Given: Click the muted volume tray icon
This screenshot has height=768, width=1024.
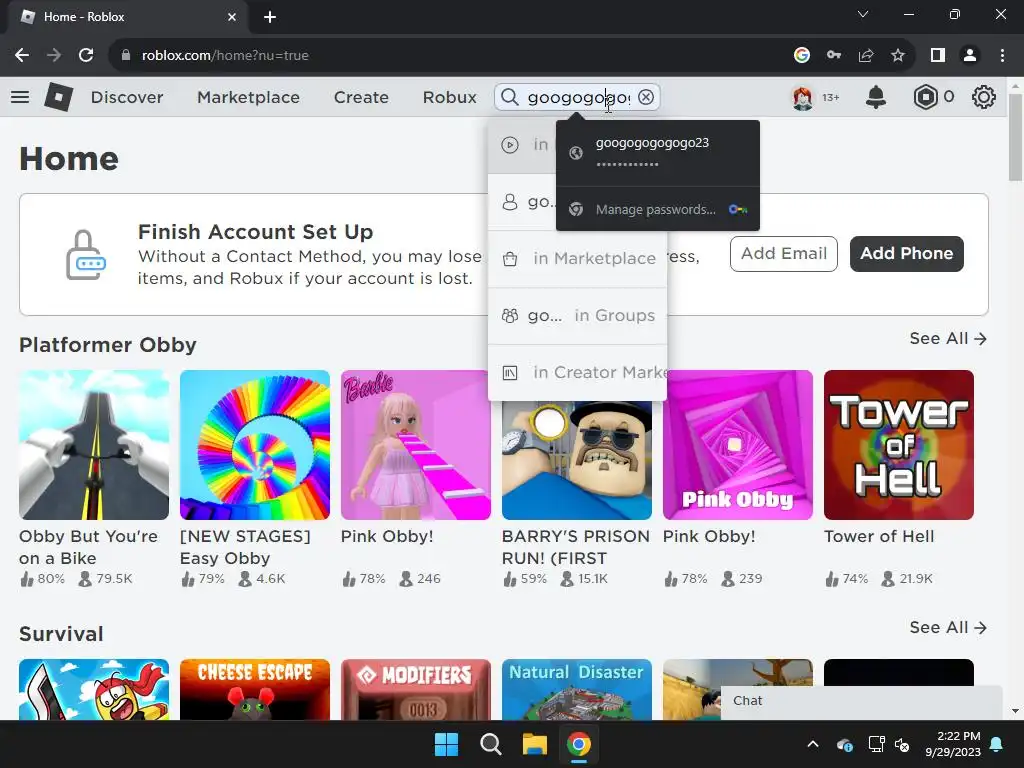Looking at the screenshot, I should coord(902,744).
